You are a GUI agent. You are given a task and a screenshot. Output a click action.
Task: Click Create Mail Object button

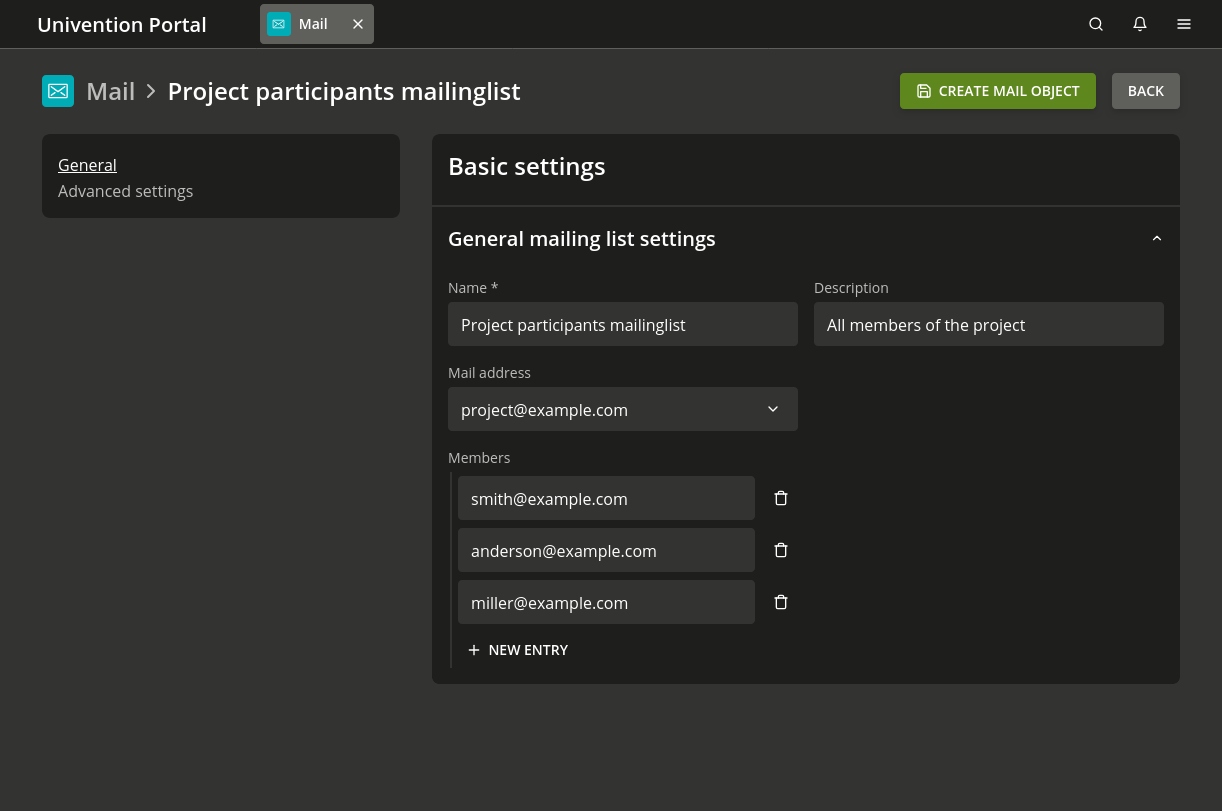[x=997, y=91]
